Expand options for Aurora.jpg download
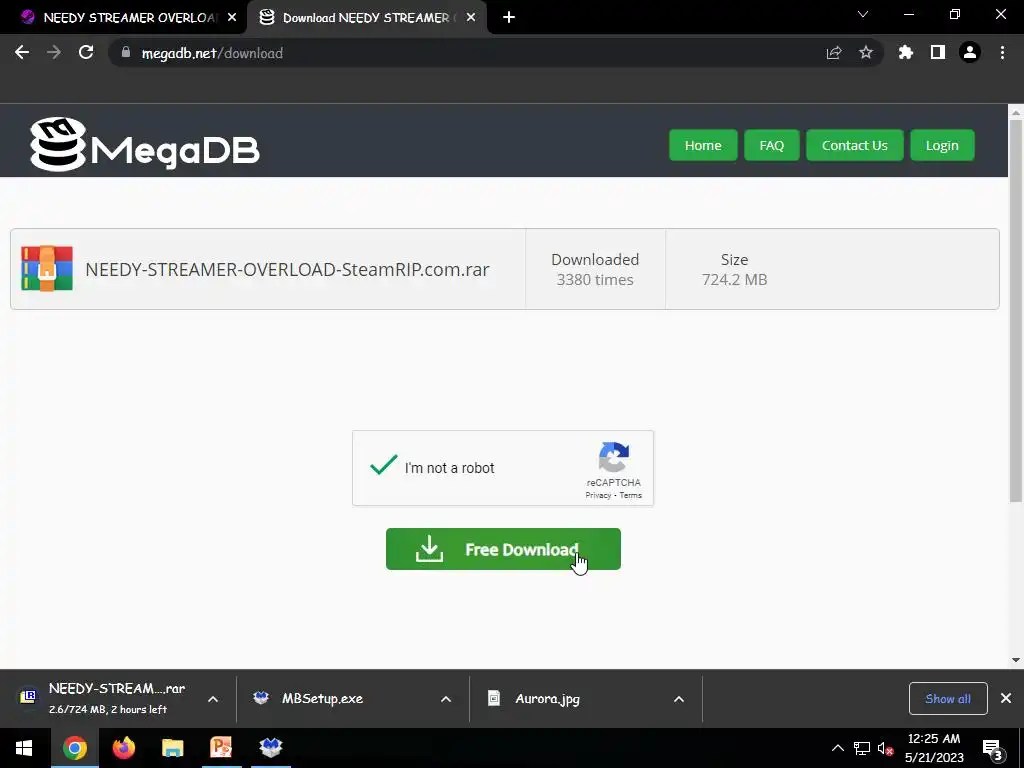 coord(679,699)
